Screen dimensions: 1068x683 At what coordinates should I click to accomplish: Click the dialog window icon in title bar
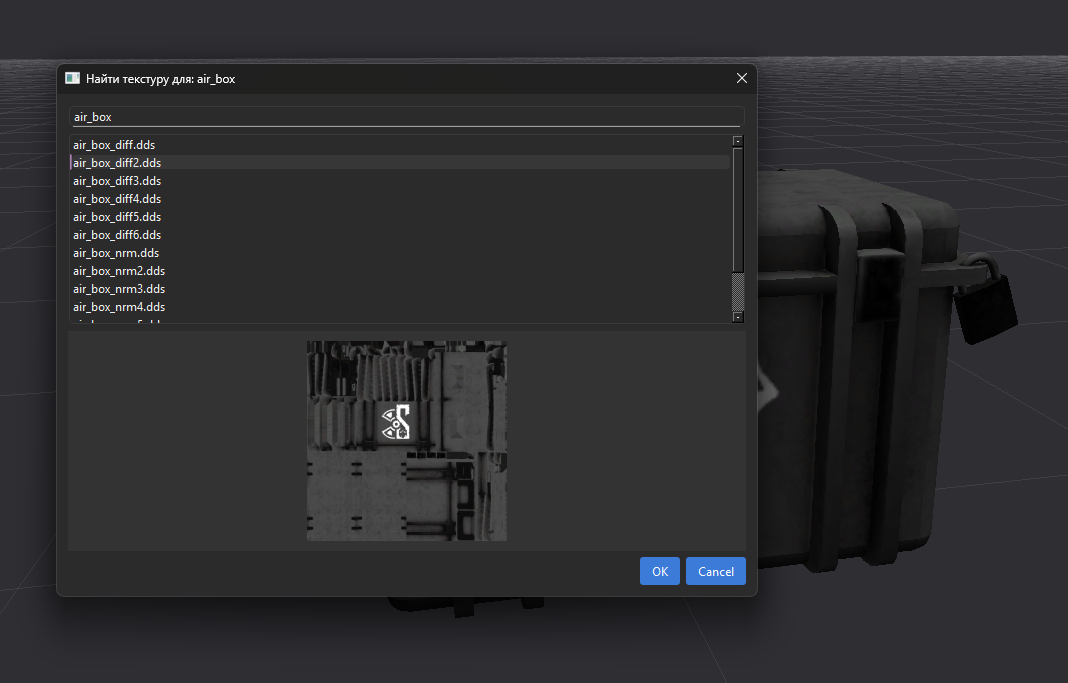(x=72, y=78)
